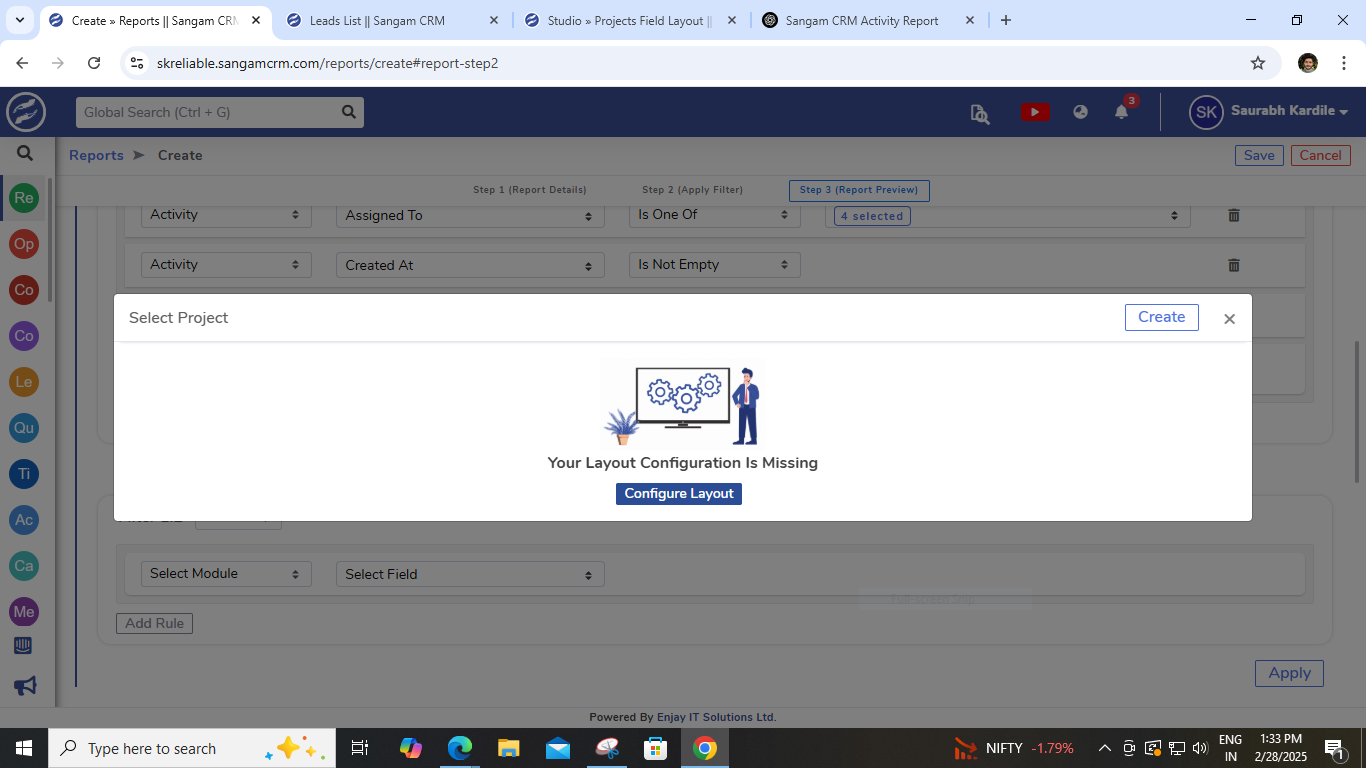Open Windows Start menu

(x=23, y=748)
